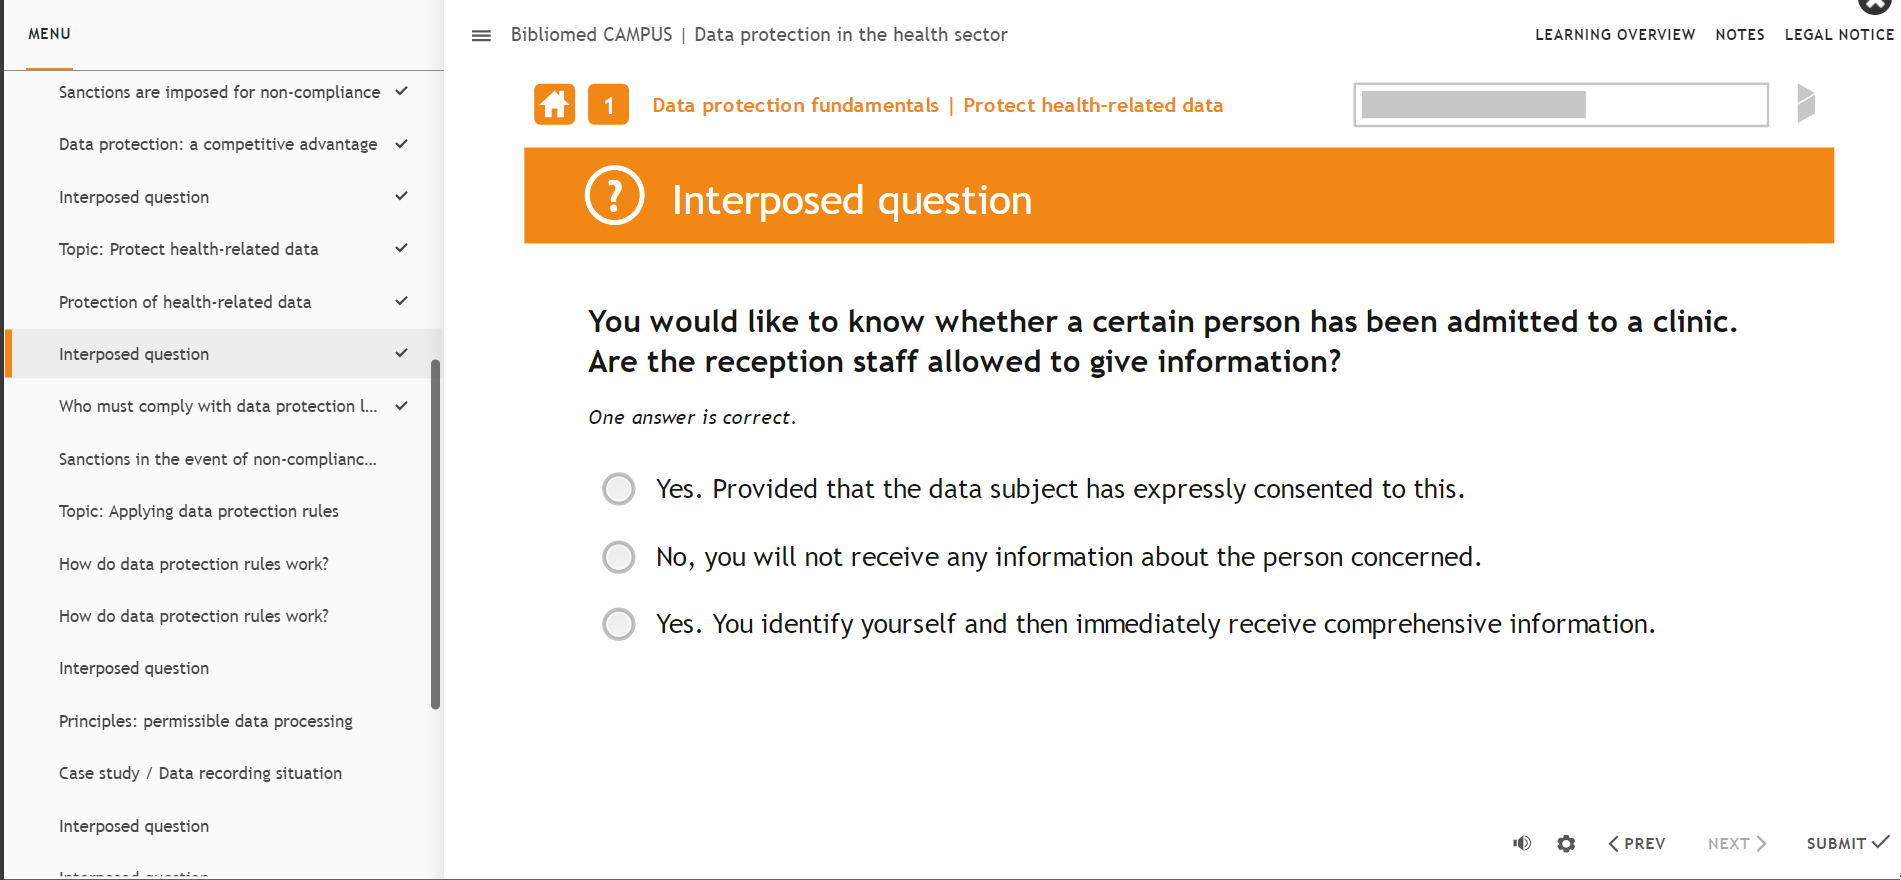Choose the "No, you will not receive" answer
Viewport: 1901px width, 880px height.
coord(619,557)
